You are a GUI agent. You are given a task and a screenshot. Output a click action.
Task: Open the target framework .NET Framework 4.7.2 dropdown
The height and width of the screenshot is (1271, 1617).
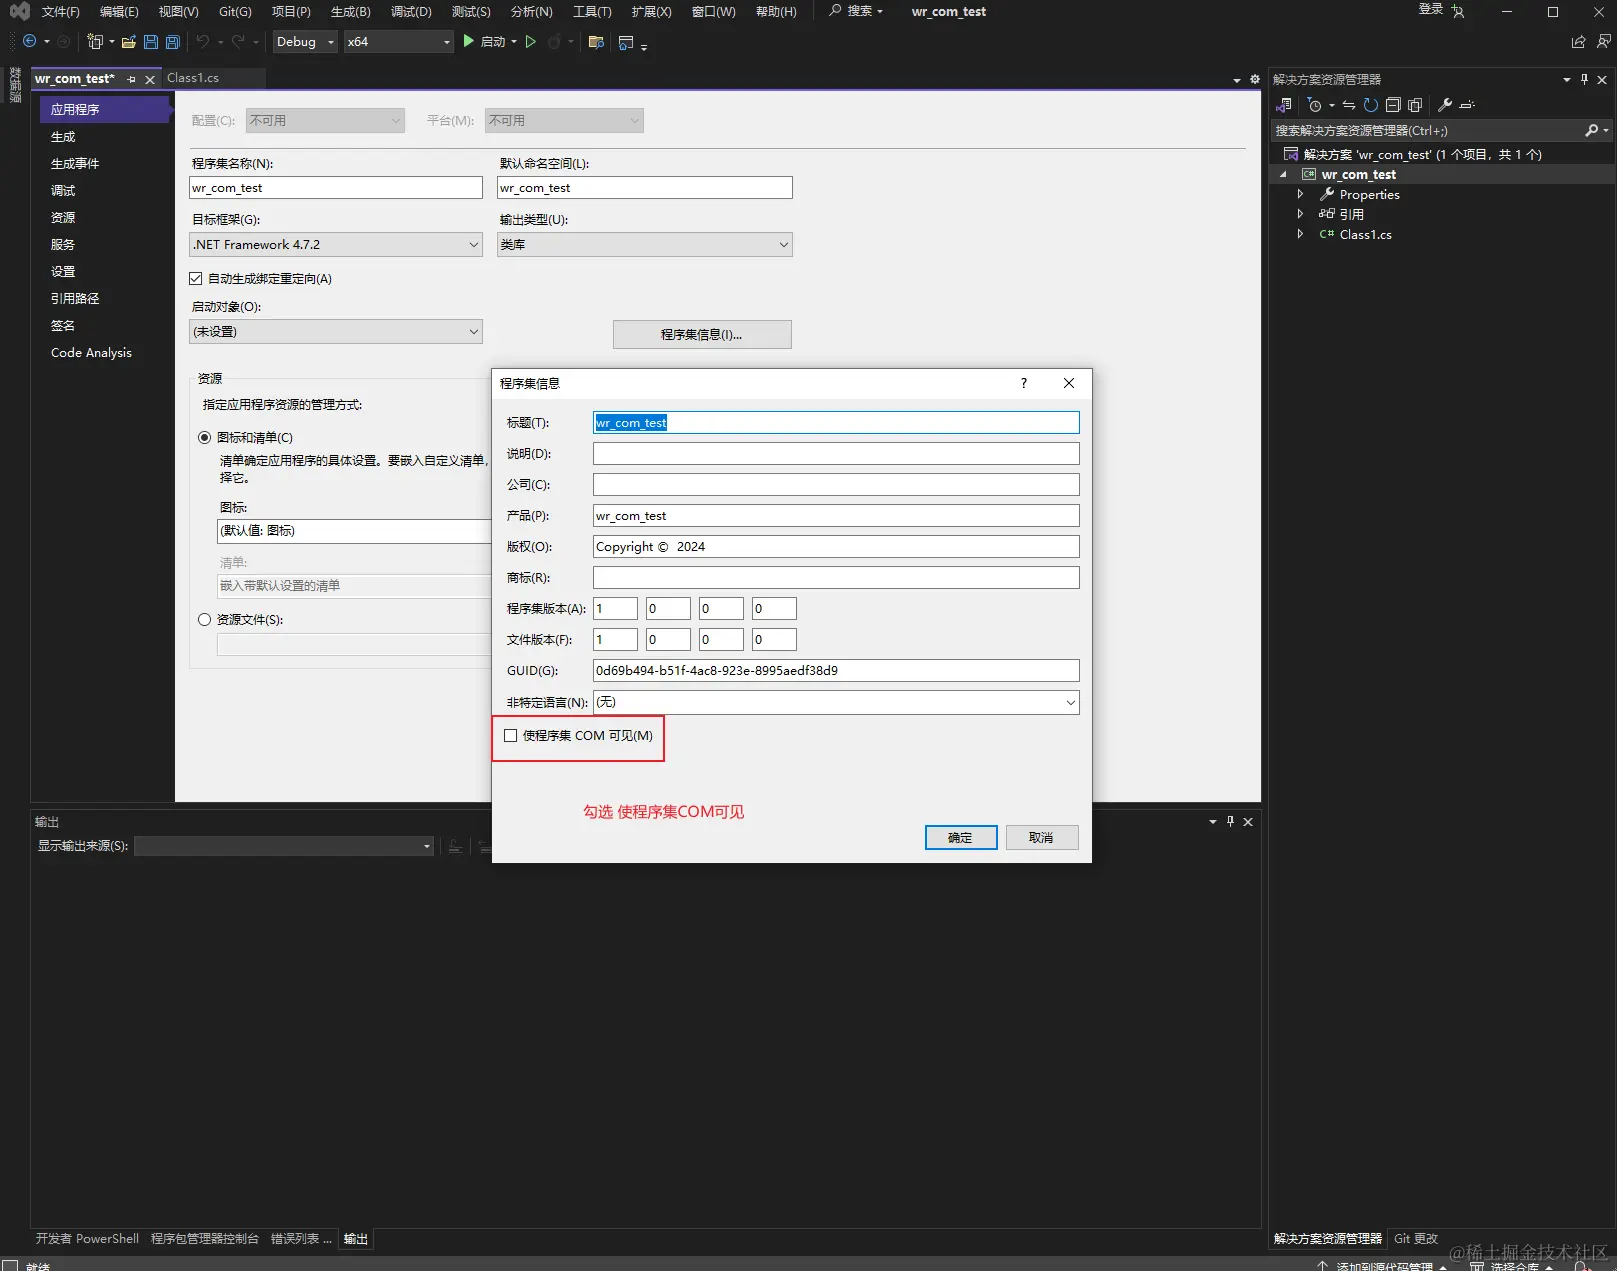[x=336, y=244]
